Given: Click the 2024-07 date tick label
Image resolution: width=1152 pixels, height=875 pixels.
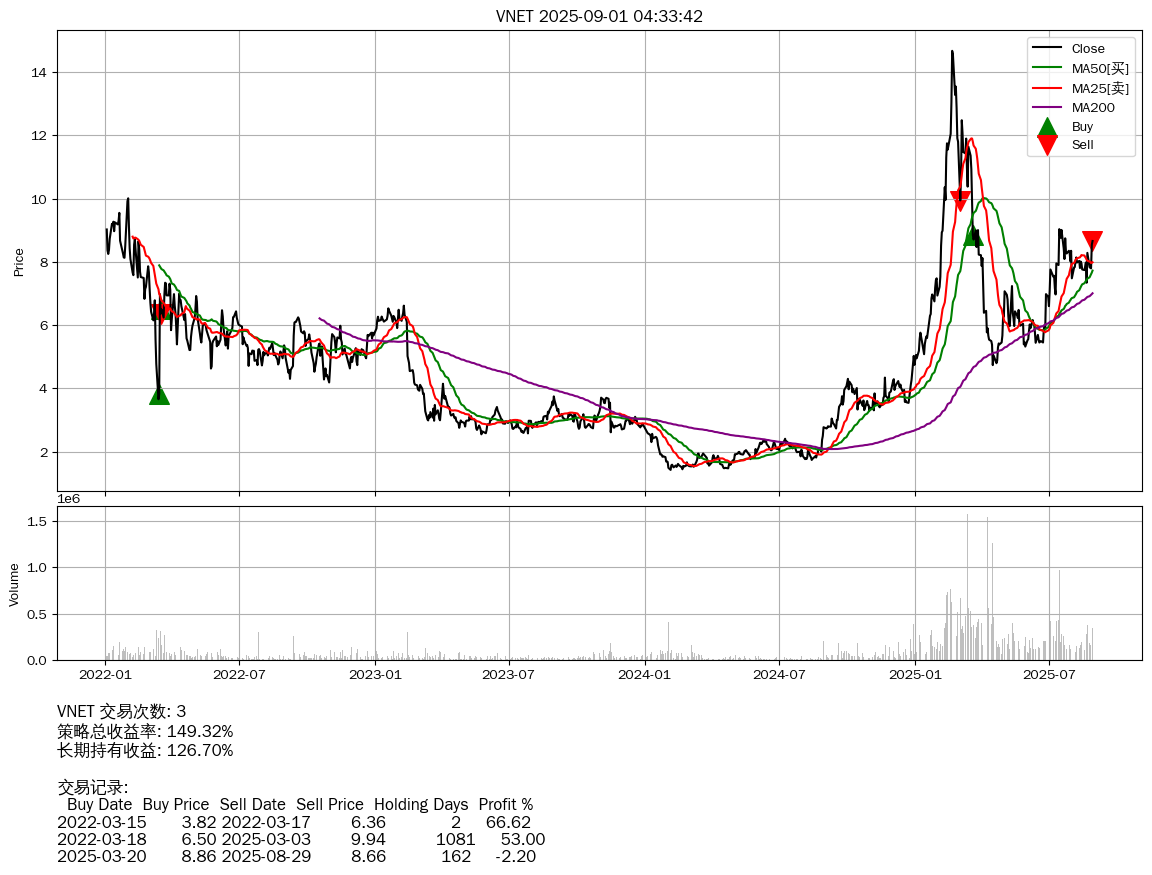Looking at the screenshot, I should coord(779,674).
